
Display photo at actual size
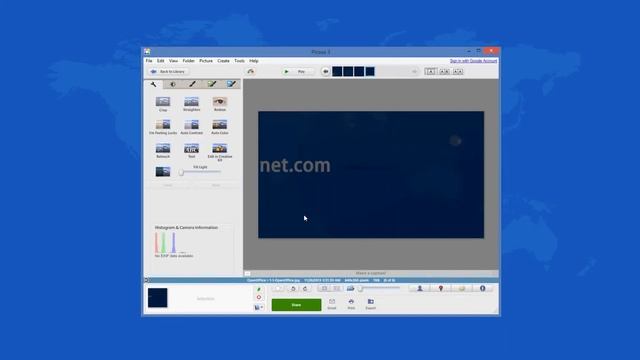(x=336, y=289)
